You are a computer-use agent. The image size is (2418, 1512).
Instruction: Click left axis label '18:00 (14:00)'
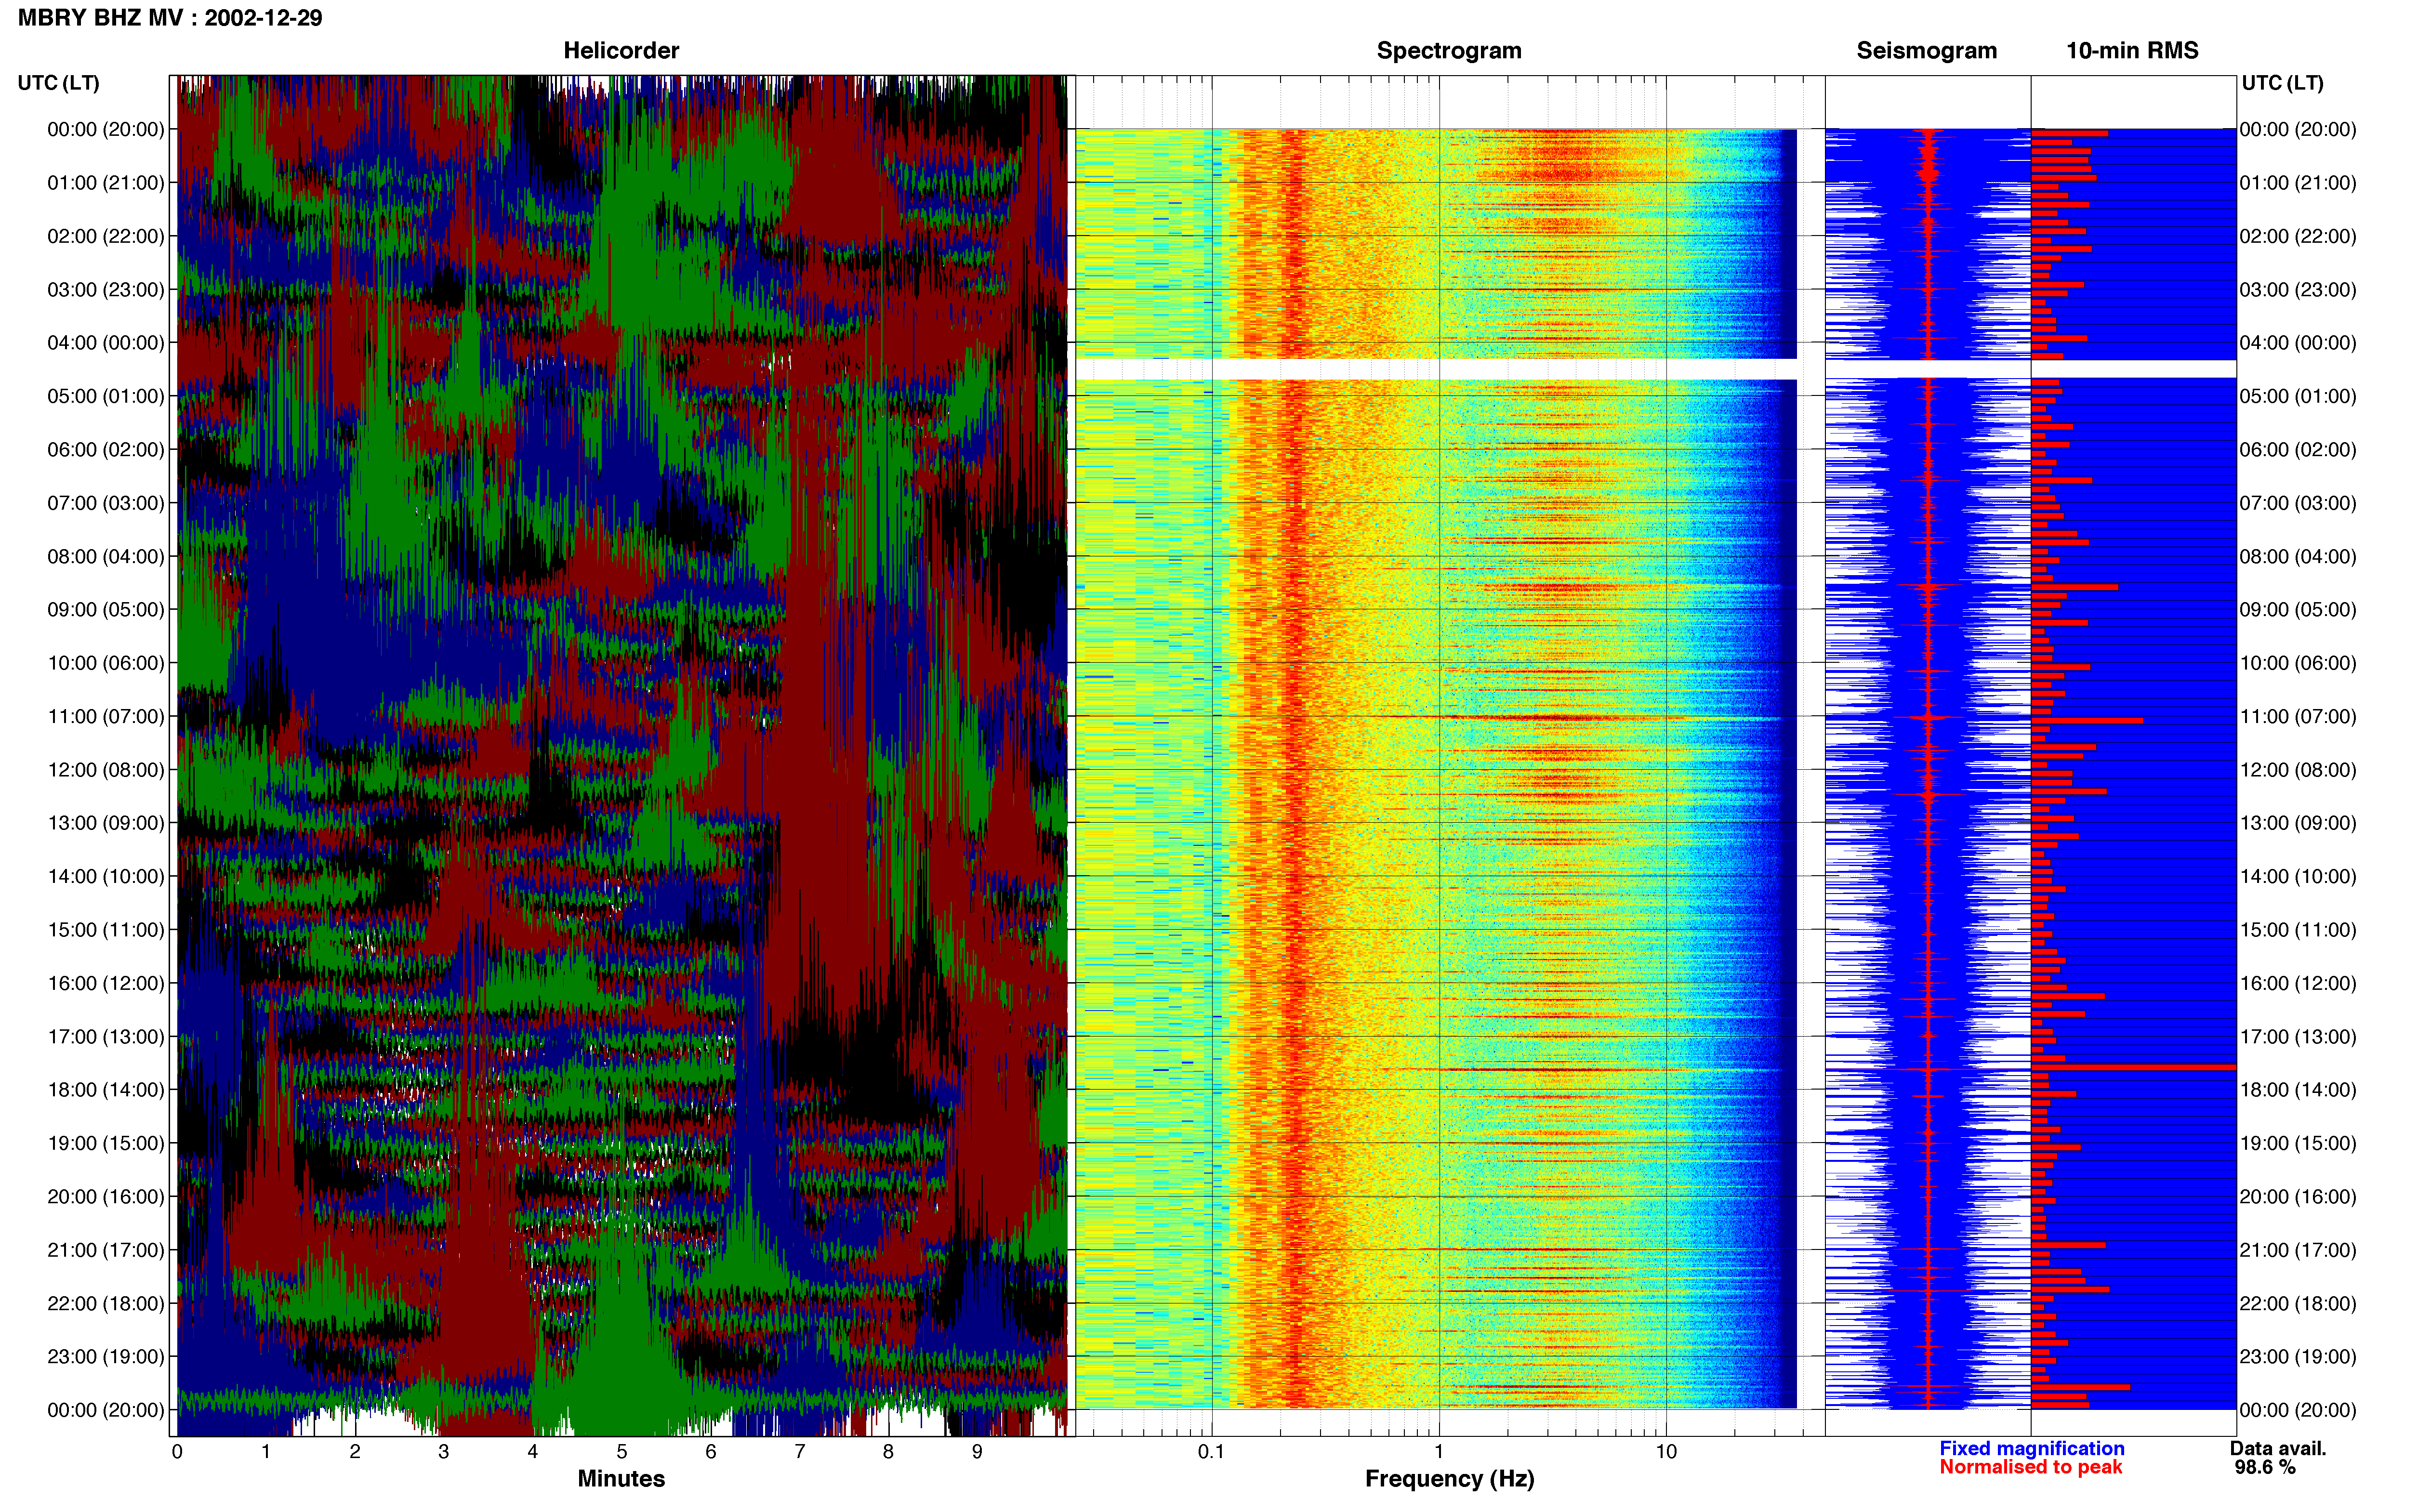(106, 1090)
